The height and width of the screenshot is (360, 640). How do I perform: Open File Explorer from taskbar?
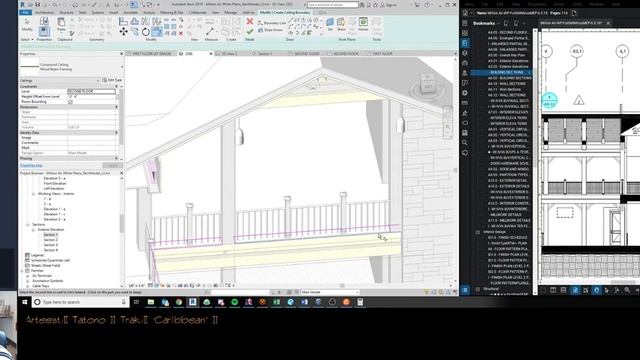[151, 302]
